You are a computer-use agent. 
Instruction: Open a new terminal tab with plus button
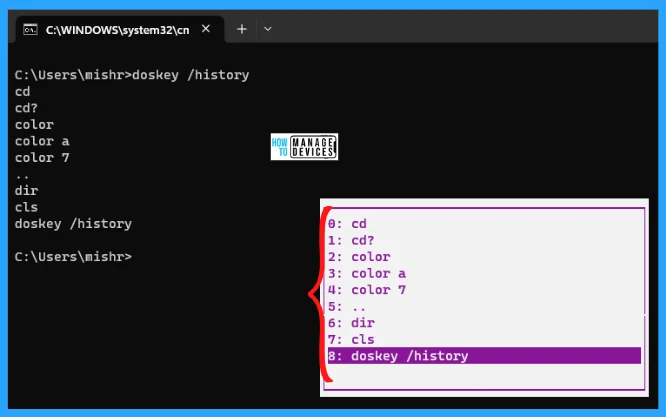pyautogui.click(x=242, y=29)
